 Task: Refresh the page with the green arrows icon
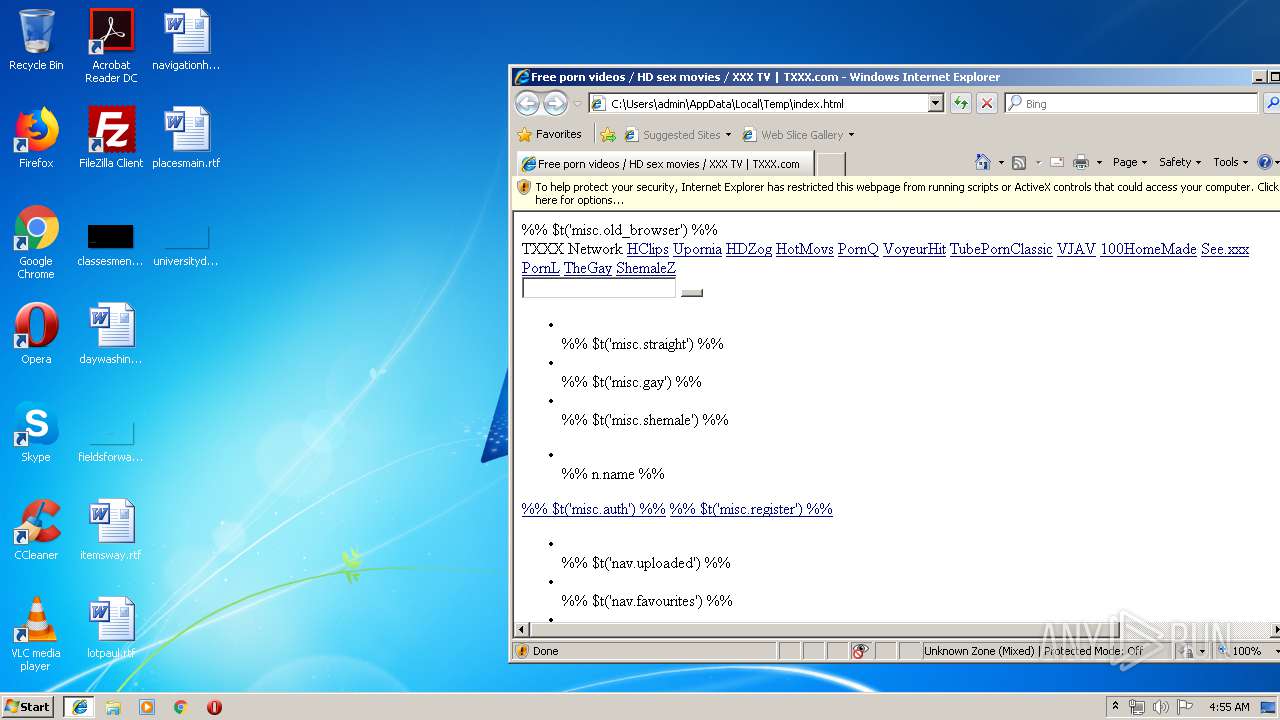coord(960,103)
